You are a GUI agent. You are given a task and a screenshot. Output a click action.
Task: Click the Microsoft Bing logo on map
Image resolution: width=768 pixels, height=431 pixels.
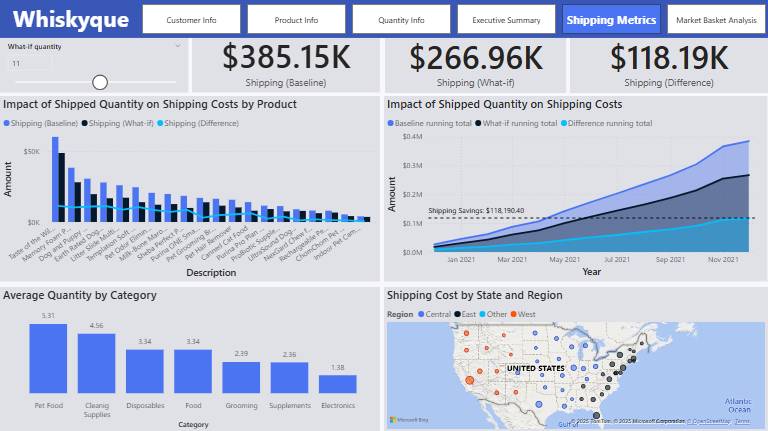pyautogui.click(x=409, y=420)
